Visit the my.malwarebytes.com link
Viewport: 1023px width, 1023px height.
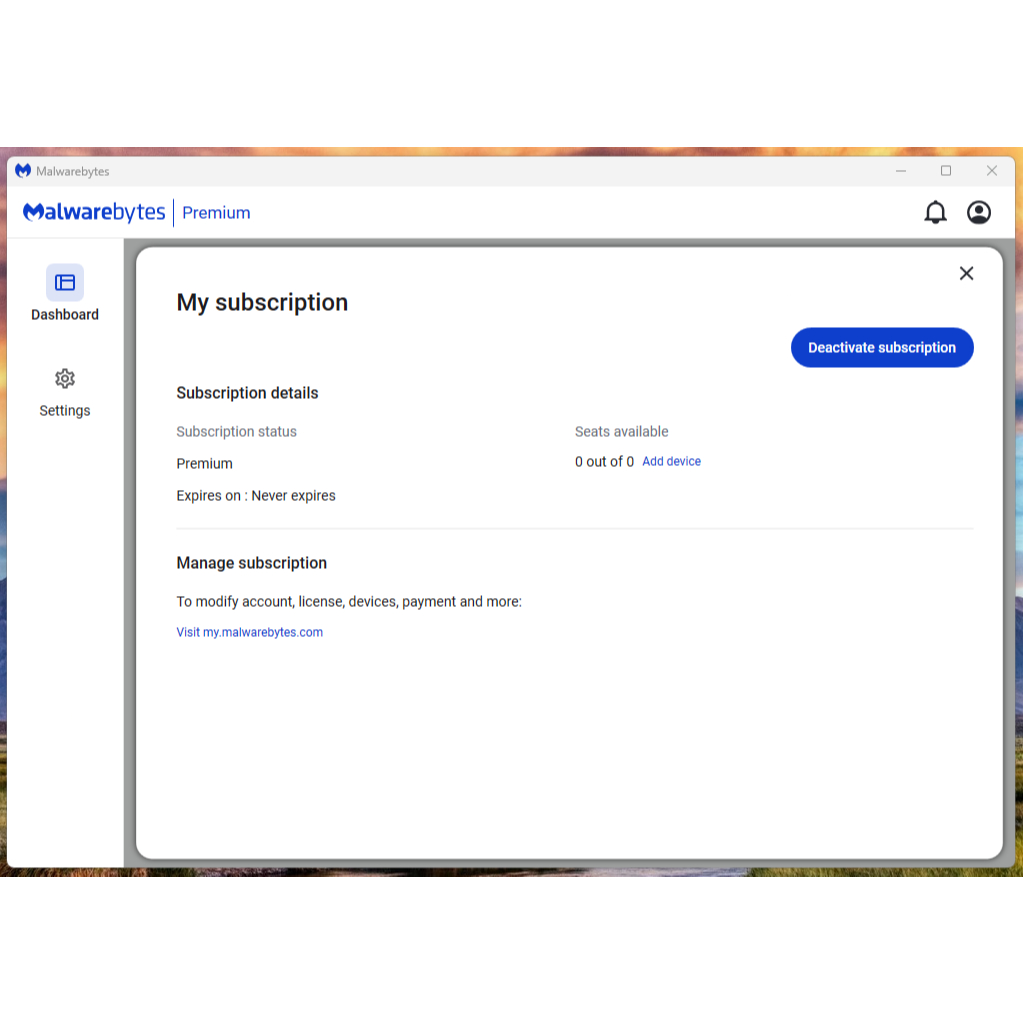(x=249, y=632)
